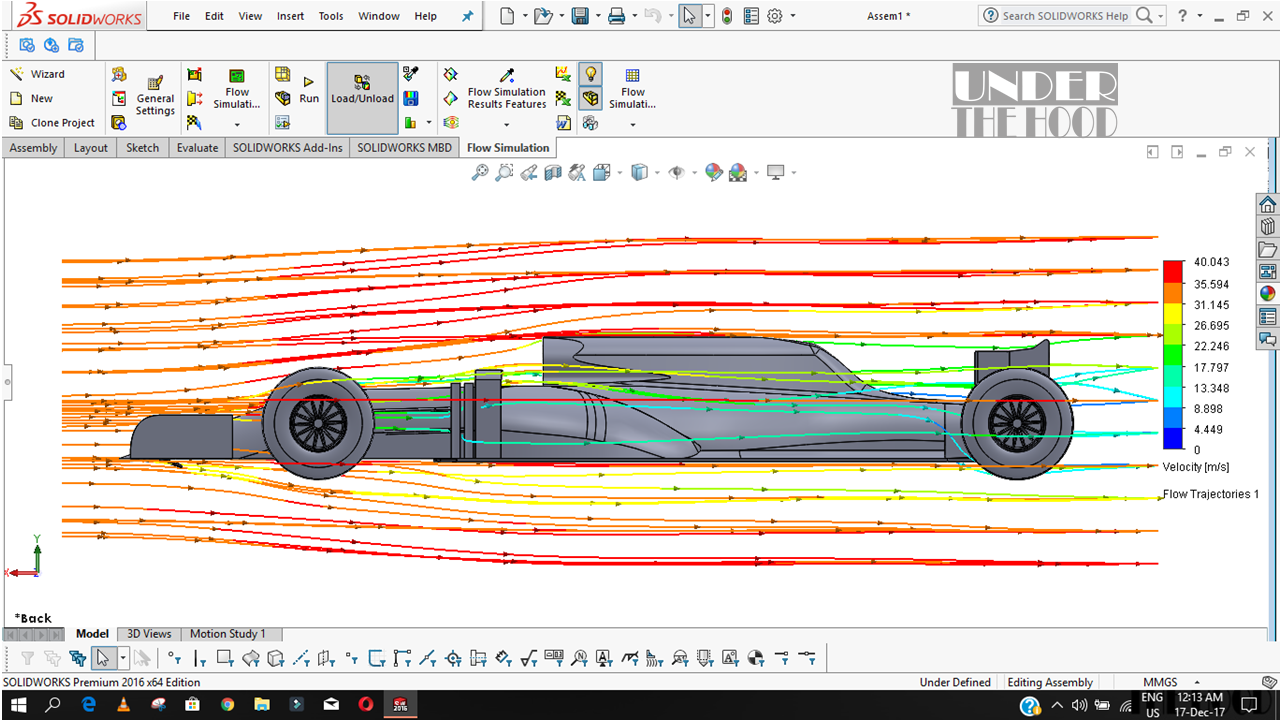Toggle the lightbulb lighting icon

[590, 74]
